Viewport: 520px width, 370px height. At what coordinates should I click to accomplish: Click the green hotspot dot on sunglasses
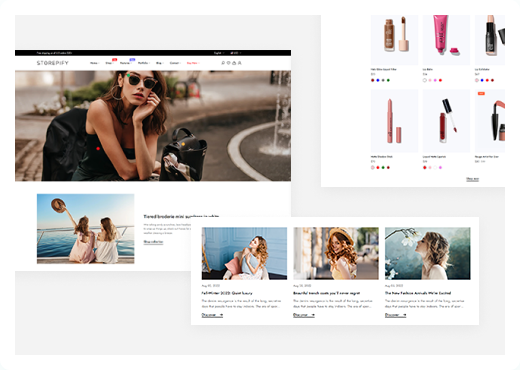coord(129,75)
